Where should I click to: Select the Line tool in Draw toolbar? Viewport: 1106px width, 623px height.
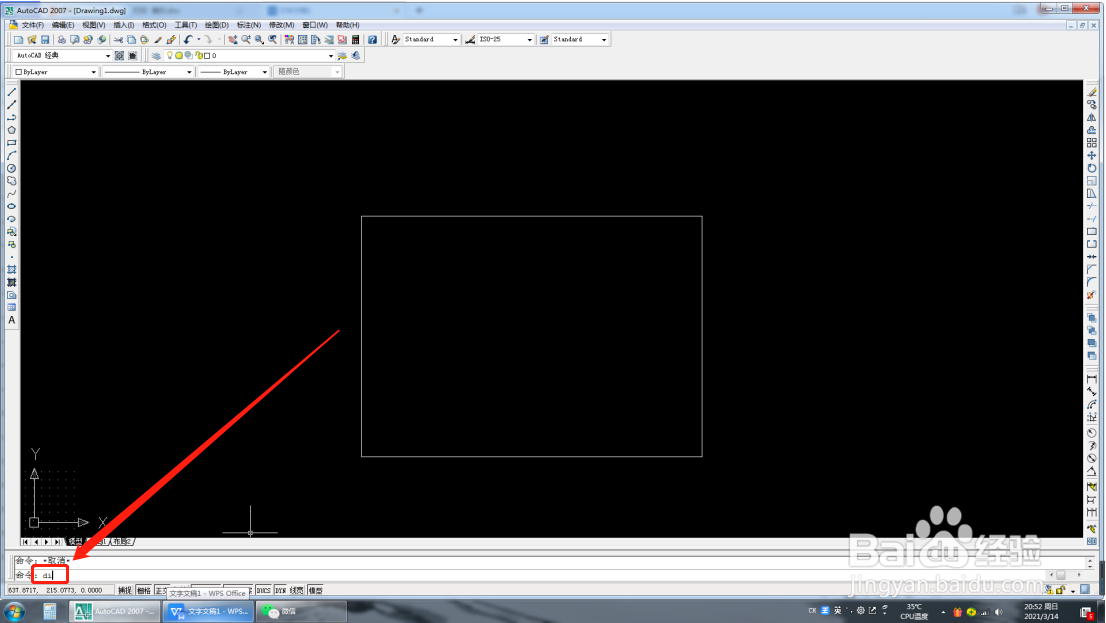pos(11,92)
